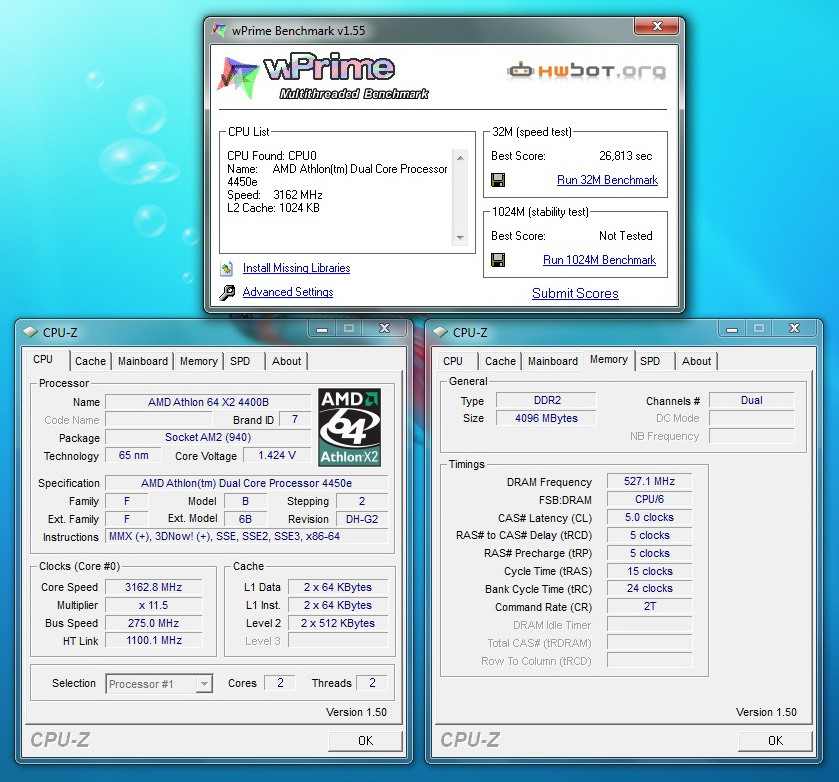Click the wPrime title bar app icon
This screenshot has height=782, width=839.
click(x=218, y=30)
